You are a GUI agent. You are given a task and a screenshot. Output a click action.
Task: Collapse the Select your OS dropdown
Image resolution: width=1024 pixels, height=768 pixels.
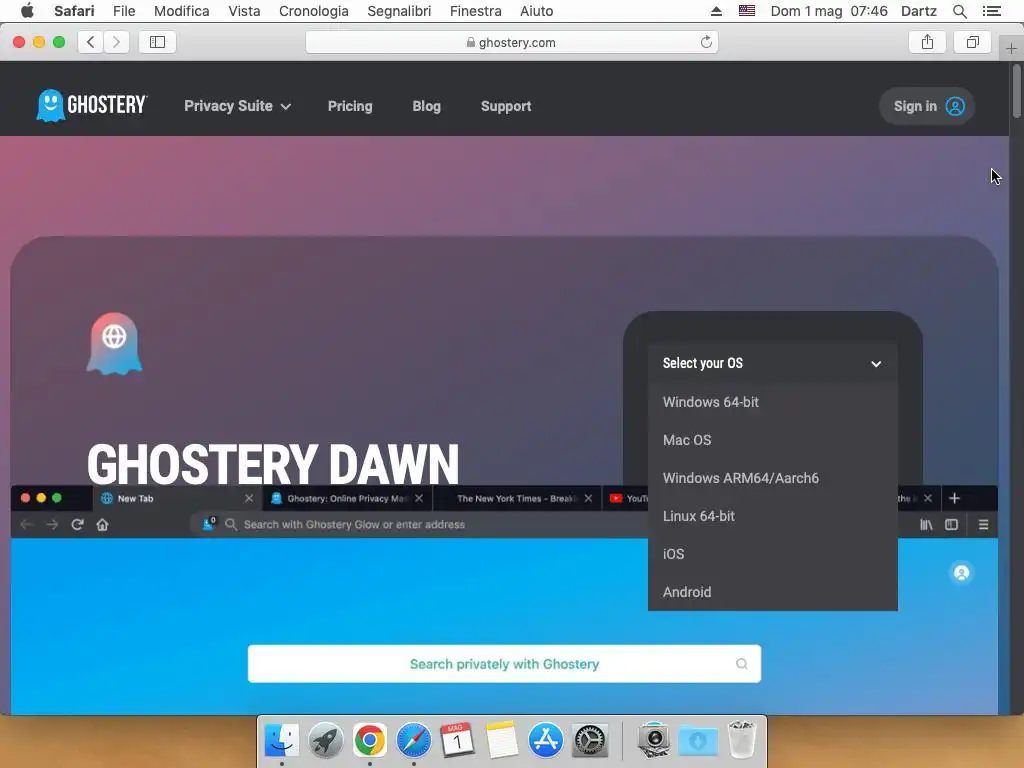tap(773, 364)
